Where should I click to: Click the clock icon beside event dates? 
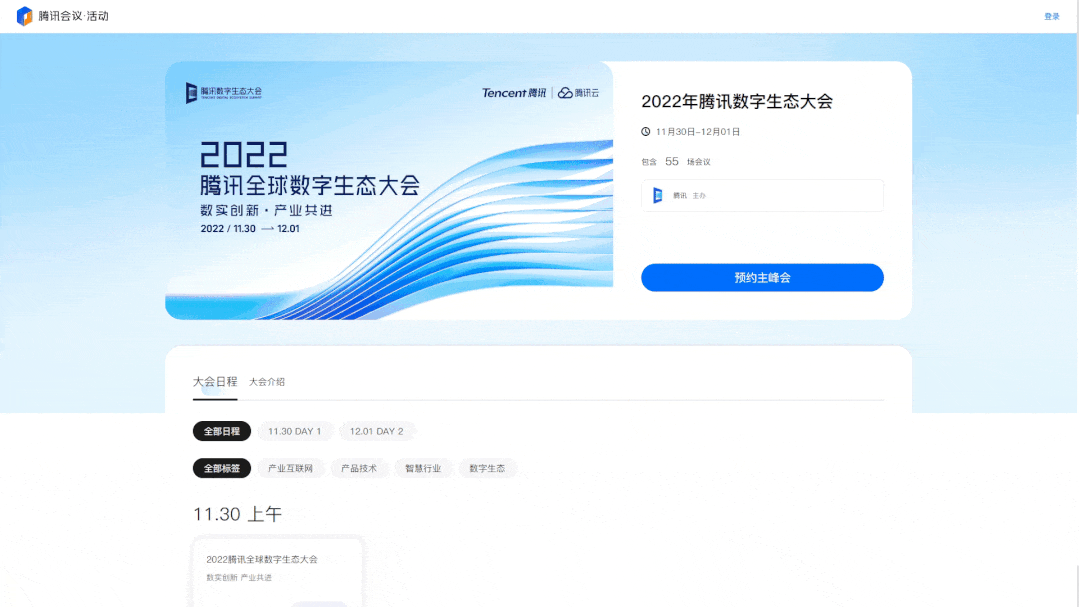645,131
